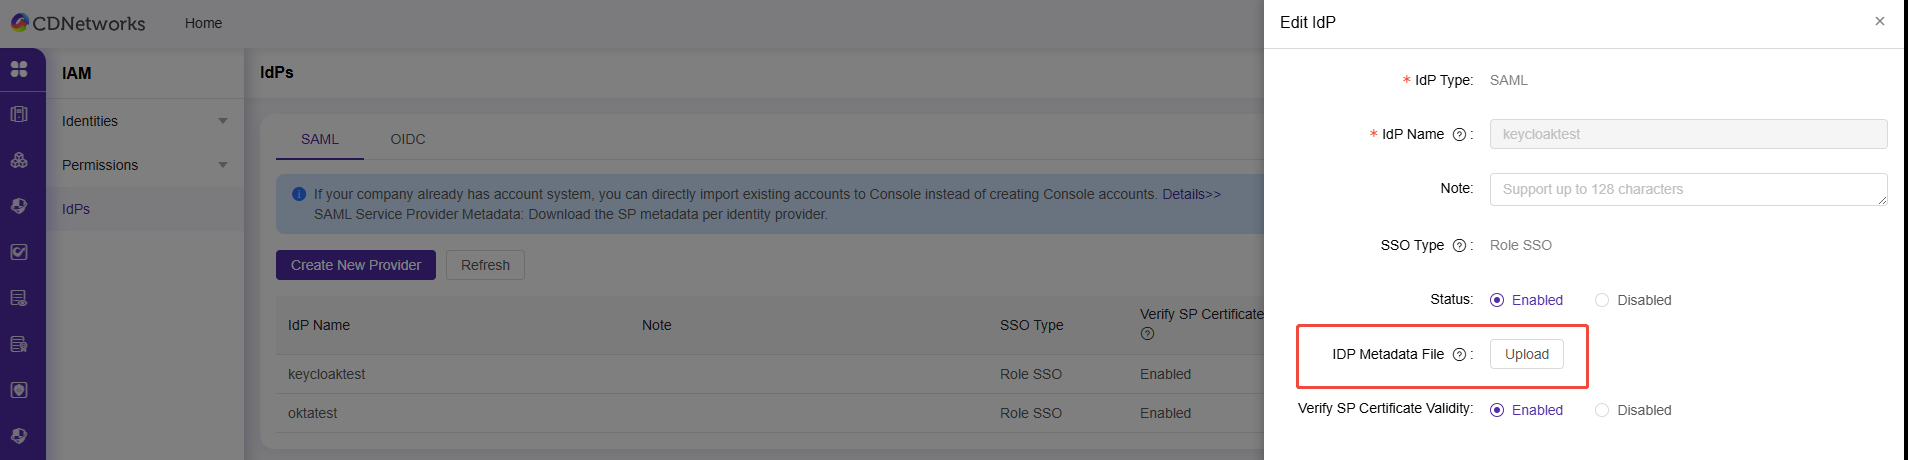Open the Home menu item
The width and height of the screenshot is (1908, 460).
[203, 23]
